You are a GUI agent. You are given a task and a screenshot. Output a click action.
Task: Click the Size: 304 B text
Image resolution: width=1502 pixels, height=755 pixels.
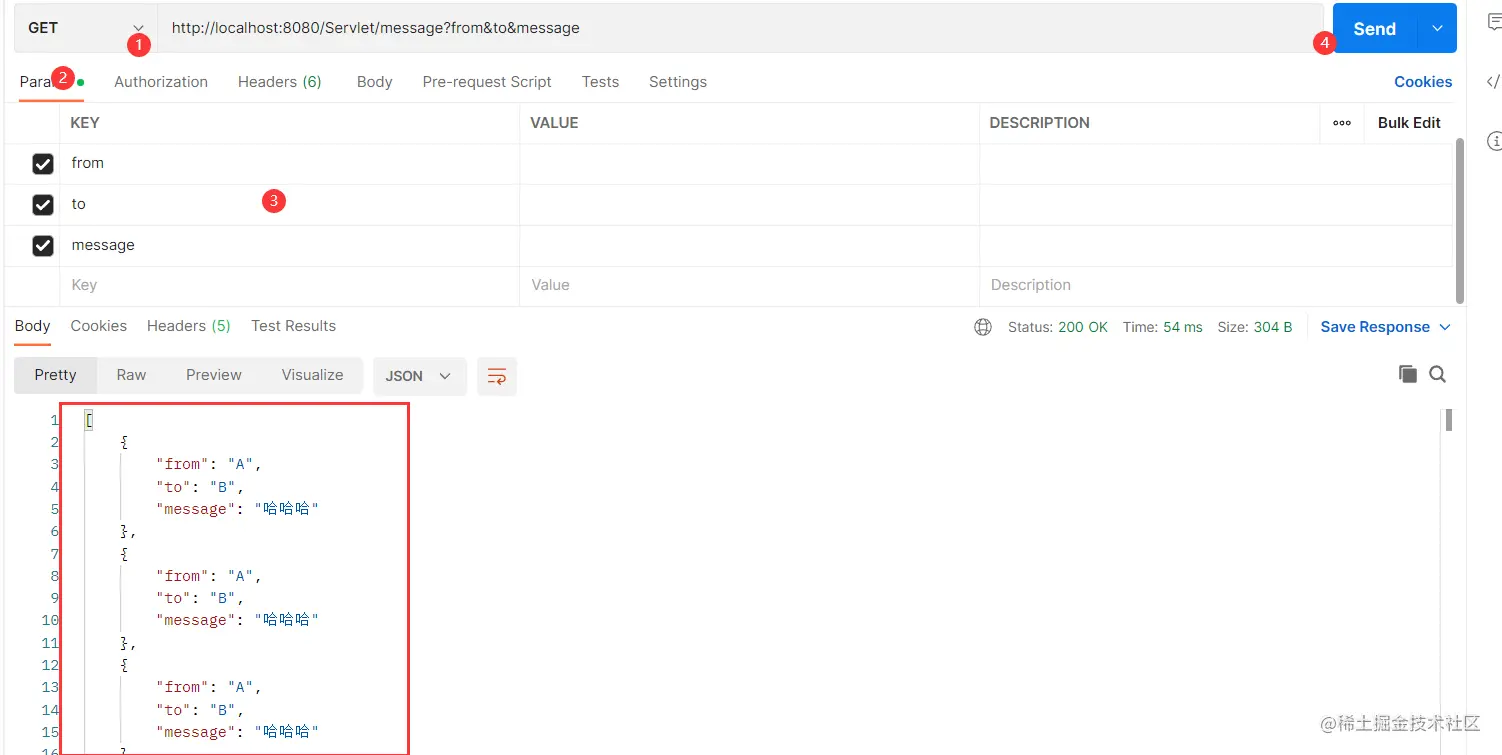pos(1255,327)
